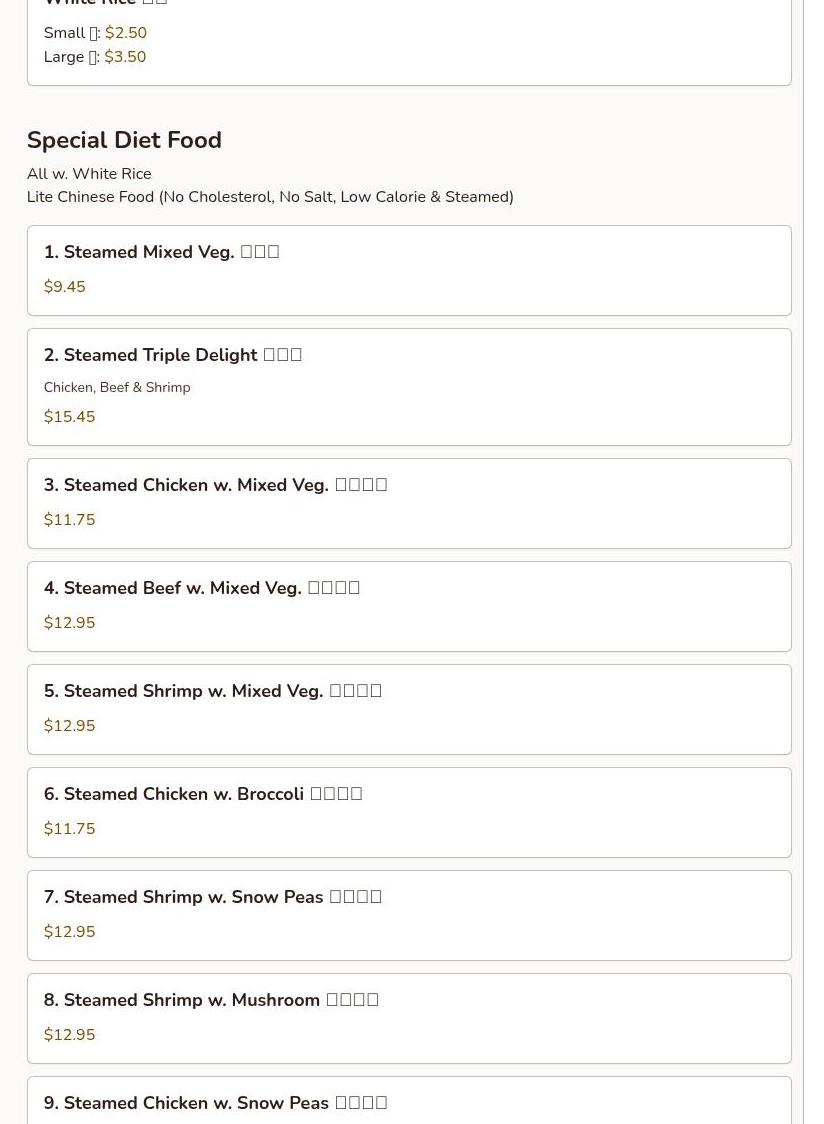The width and height of the screenshot is (824, 1124).
Task: Click the $12.95 price under Shrimp w. Mushroom
Action: [70, 1034]
